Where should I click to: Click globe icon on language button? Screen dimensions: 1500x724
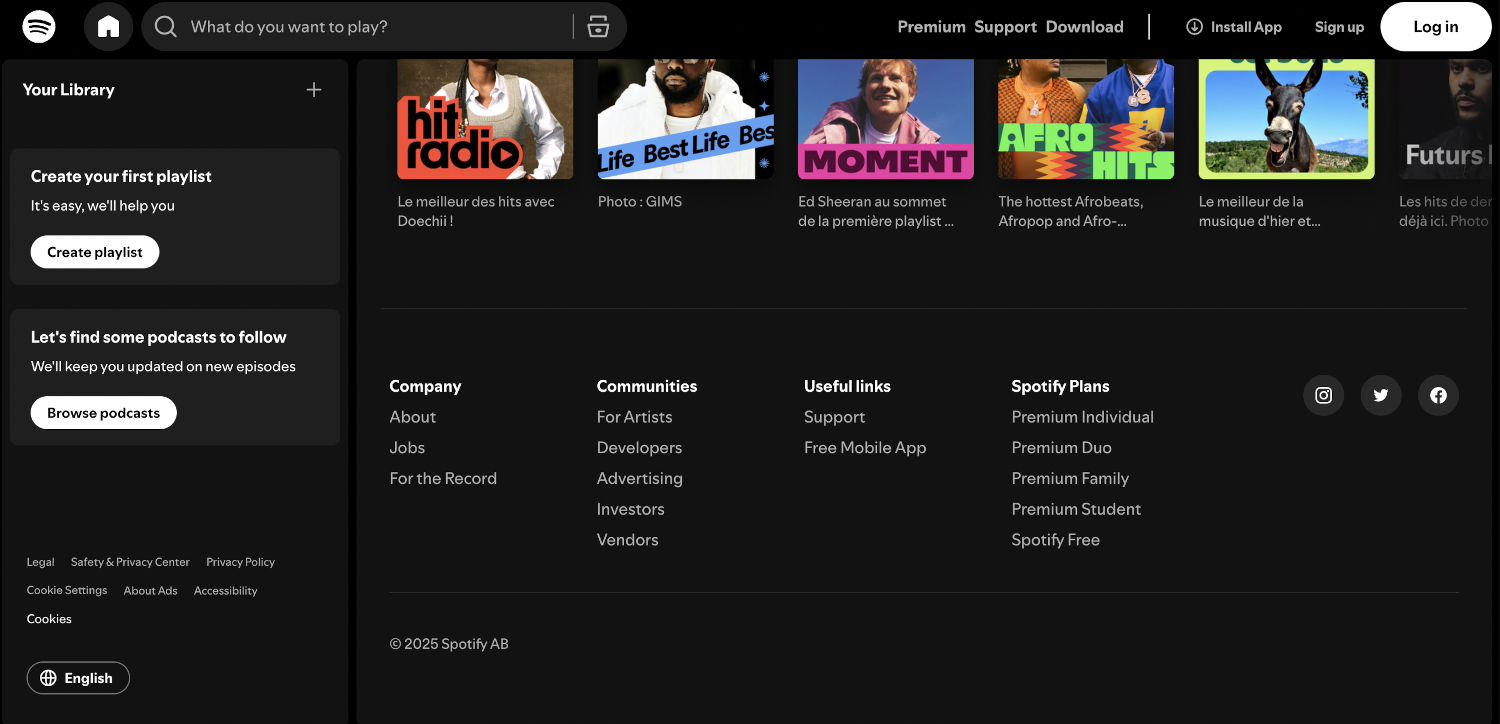pyautogui.click(x=48, y=678)
